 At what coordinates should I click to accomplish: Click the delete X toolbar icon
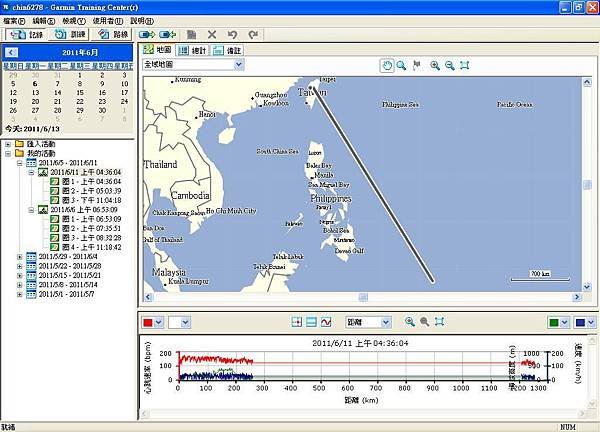(212, 35)
